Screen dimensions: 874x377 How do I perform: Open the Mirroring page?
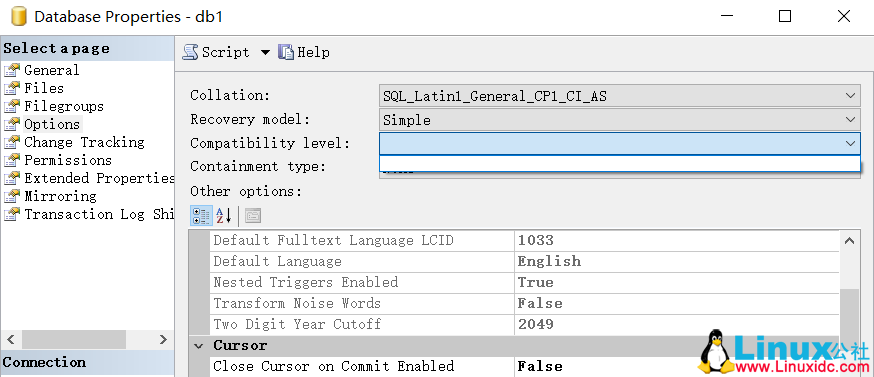(60, 196)
